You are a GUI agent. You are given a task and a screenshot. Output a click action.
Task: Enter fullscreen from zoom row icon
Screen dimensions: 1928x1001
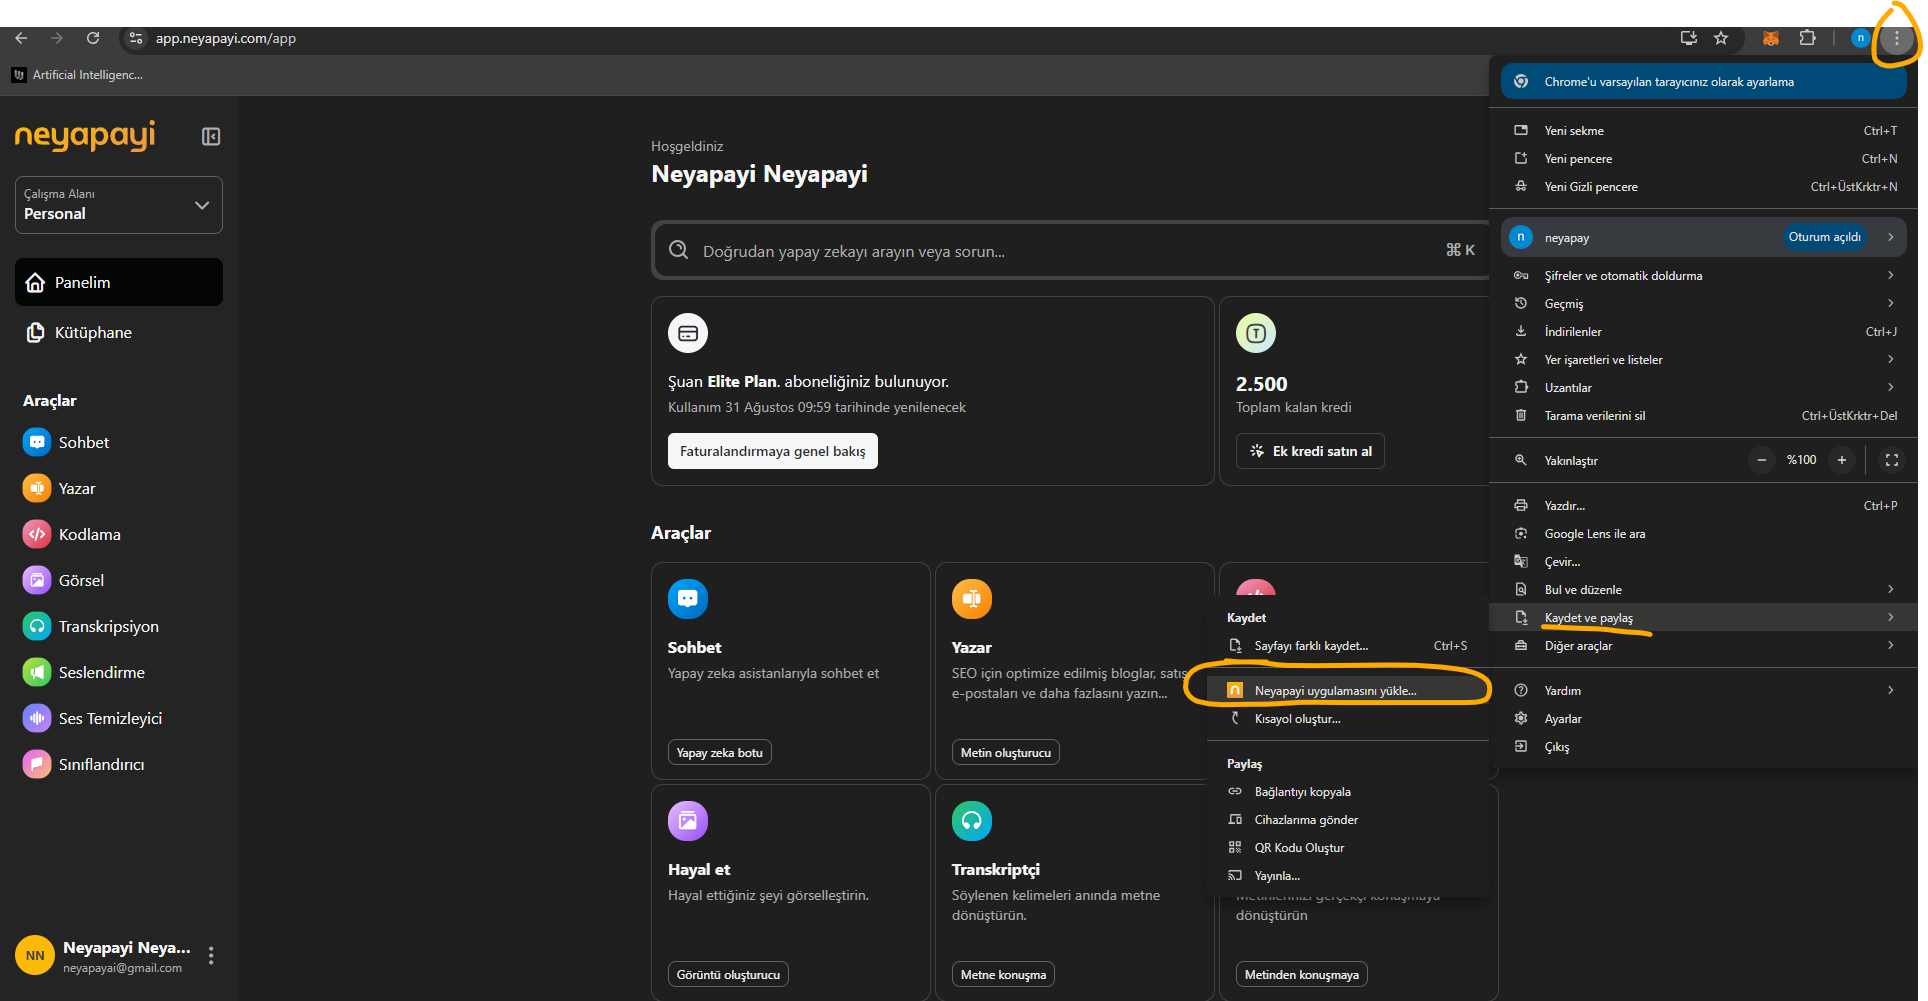pos(1892,460)
